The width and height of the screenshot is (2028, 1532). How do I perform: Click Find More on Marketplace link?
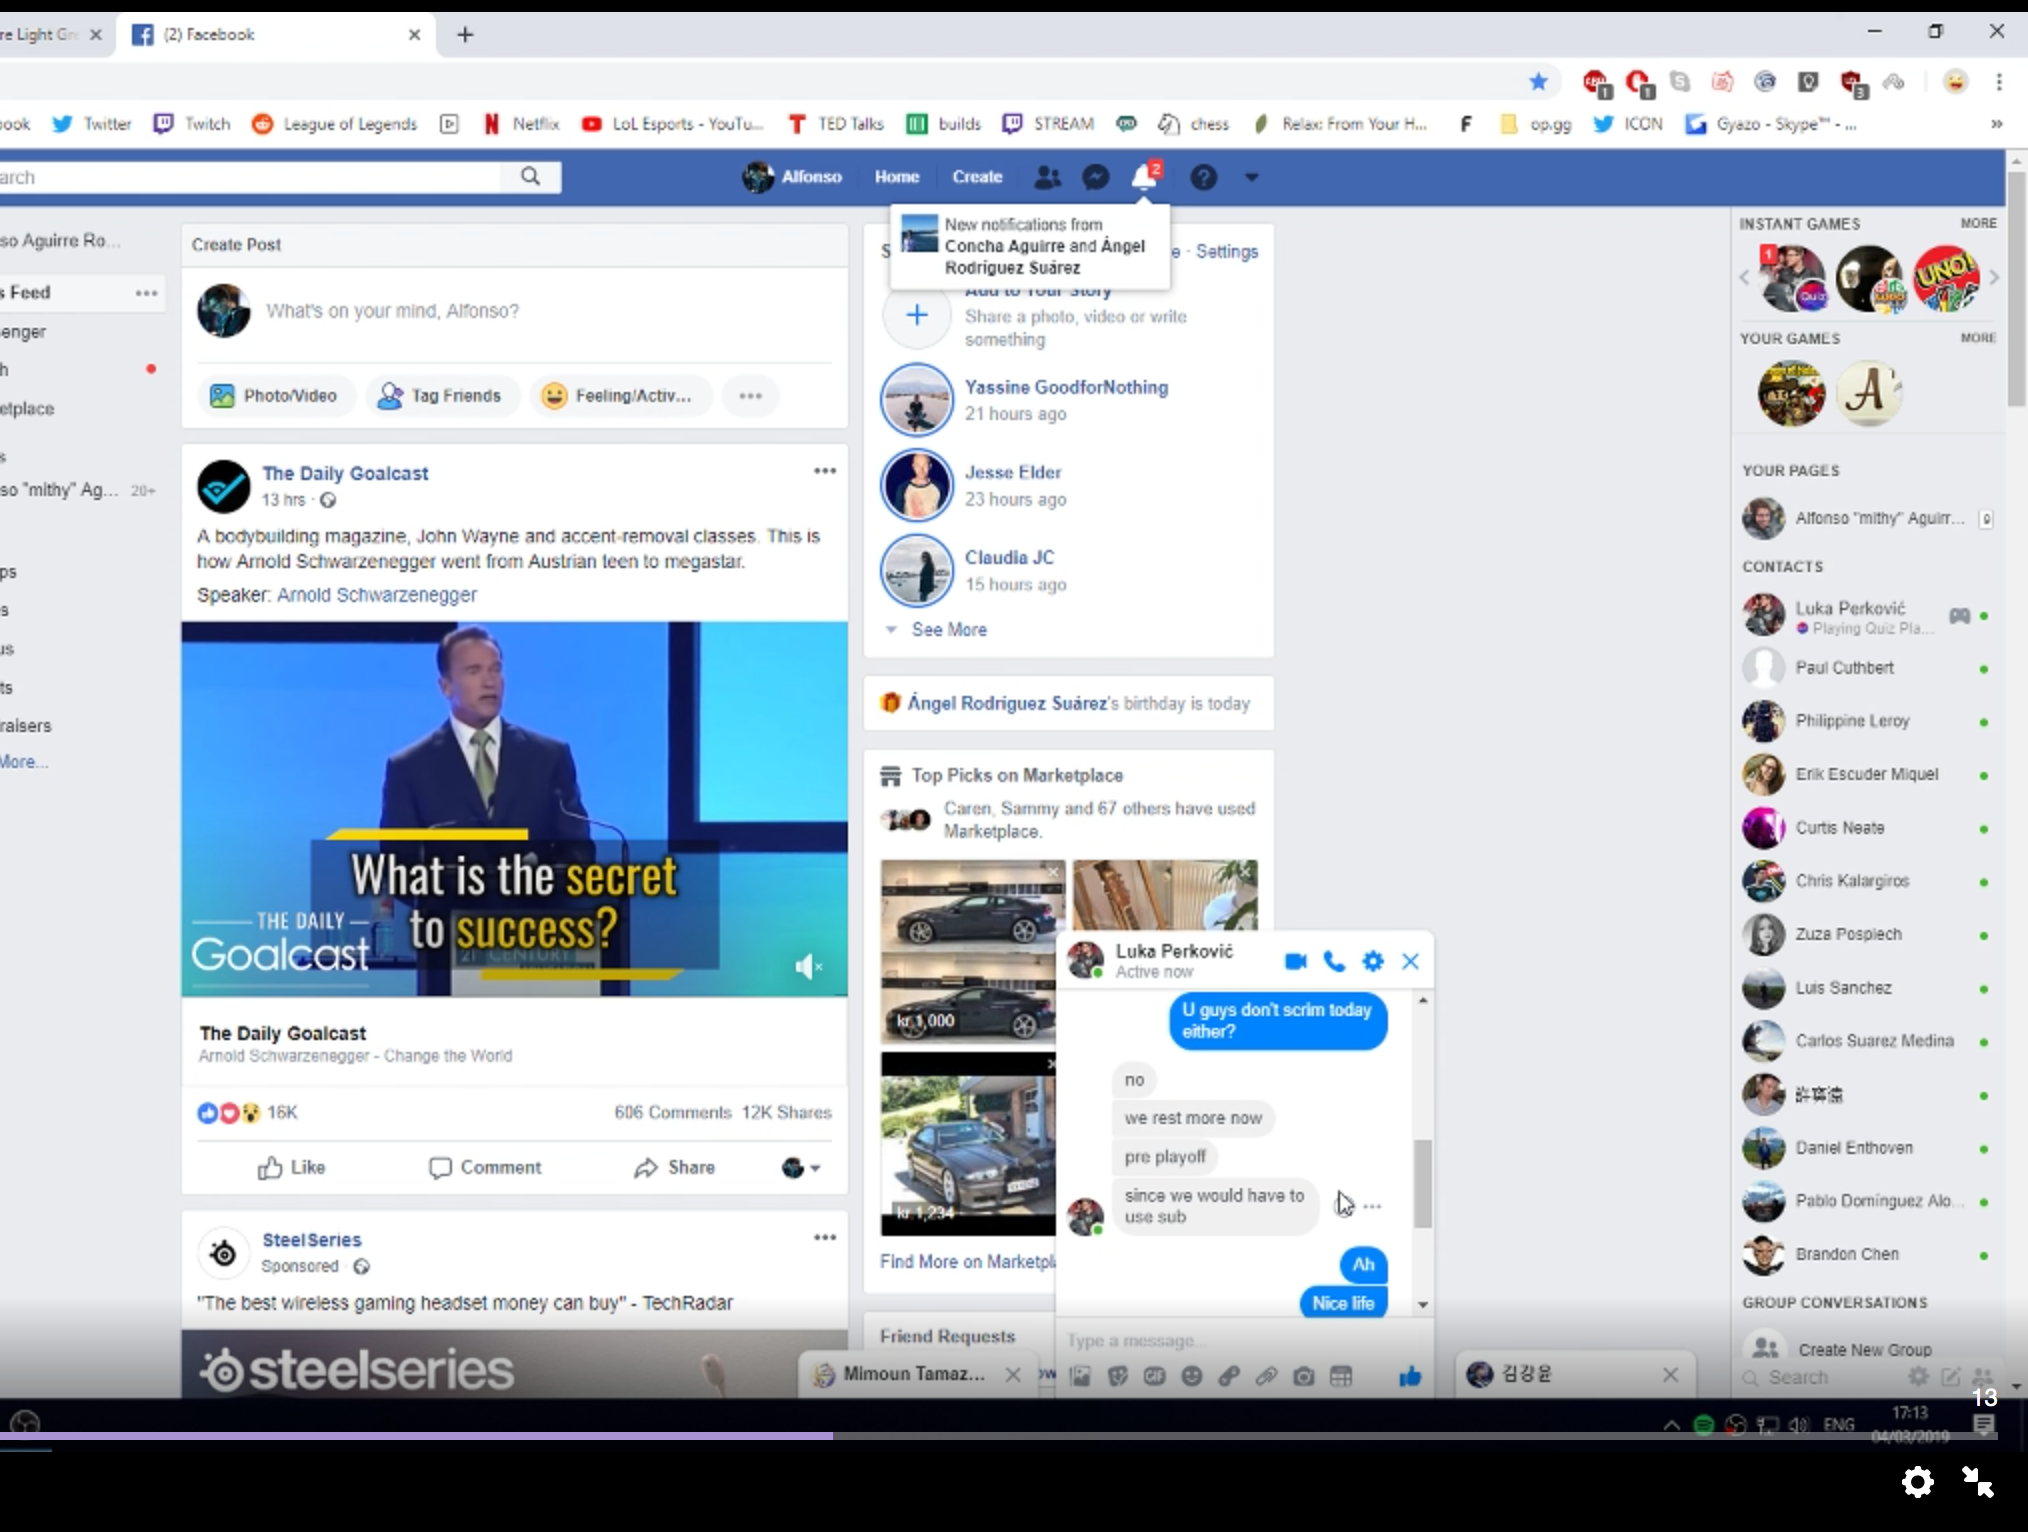pos(967,1262)
